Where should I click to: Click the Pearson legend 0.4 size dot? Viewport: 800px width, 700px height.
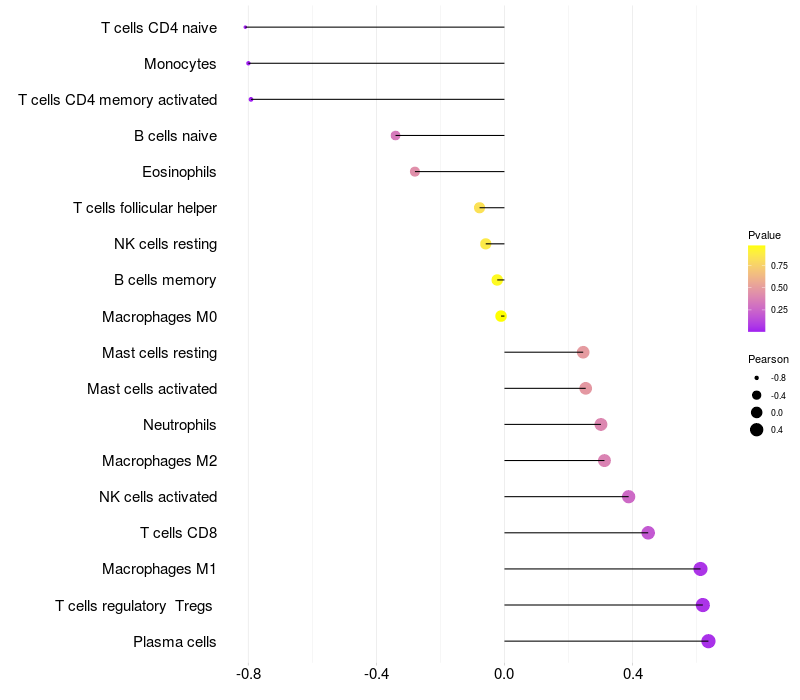[757, 430]
